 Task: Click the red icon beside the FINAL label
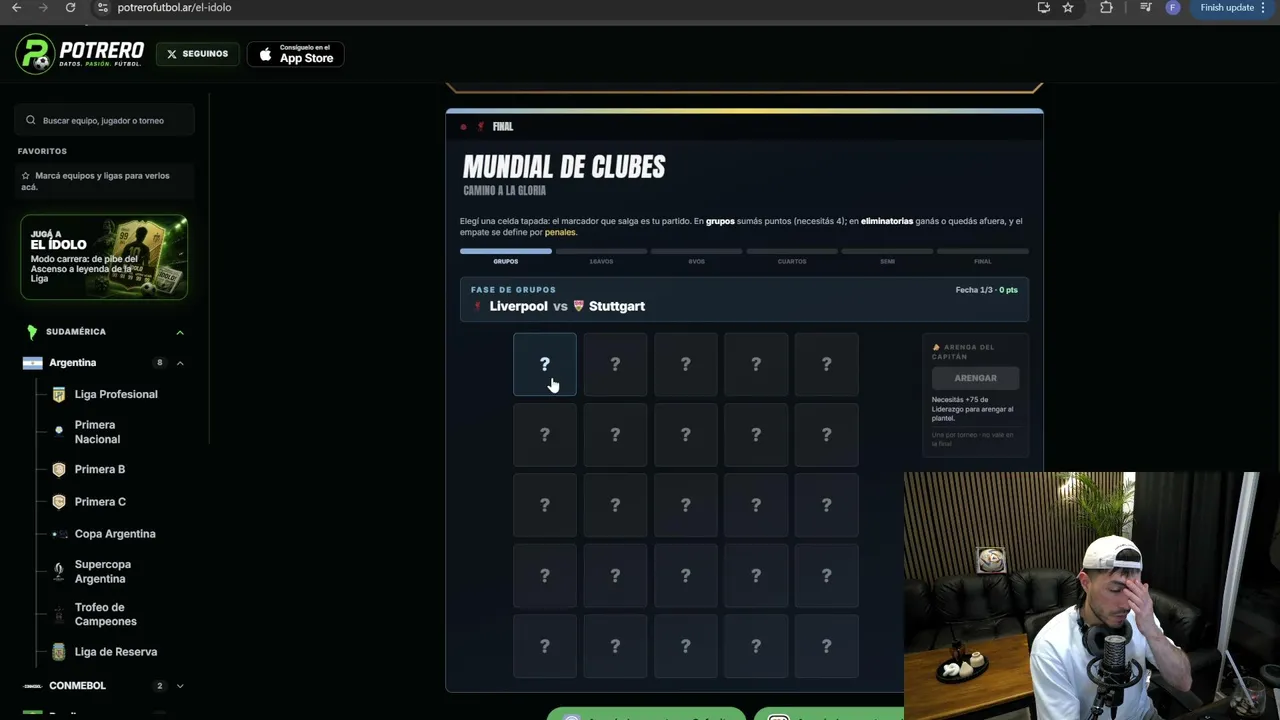point(481,127)
